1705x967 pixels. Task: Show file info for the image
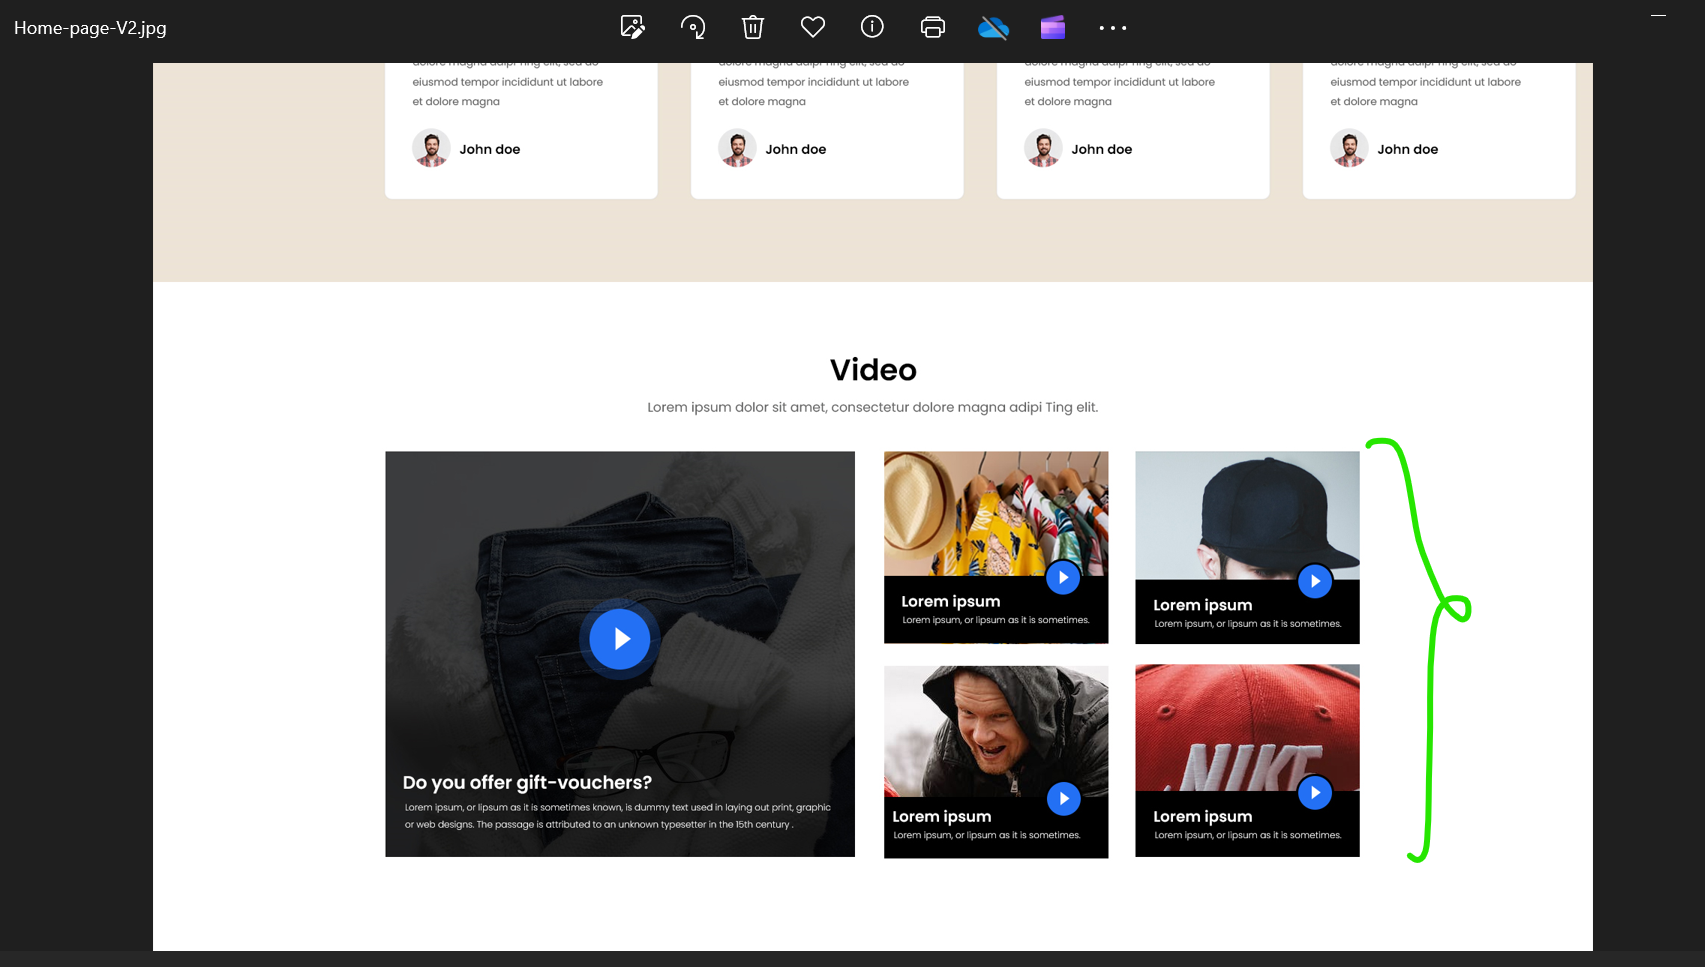coord(872,27)
